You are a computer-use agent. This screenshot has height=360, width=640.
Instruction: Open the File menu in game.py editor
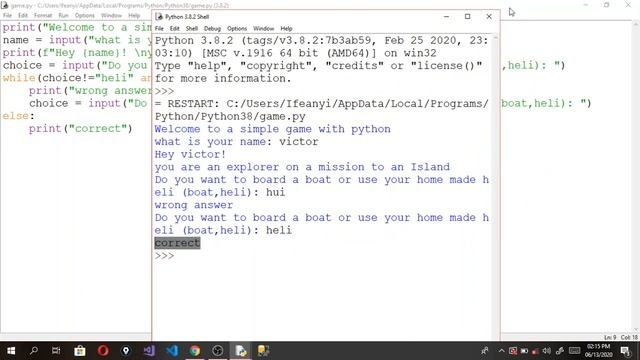click(7, 16)
